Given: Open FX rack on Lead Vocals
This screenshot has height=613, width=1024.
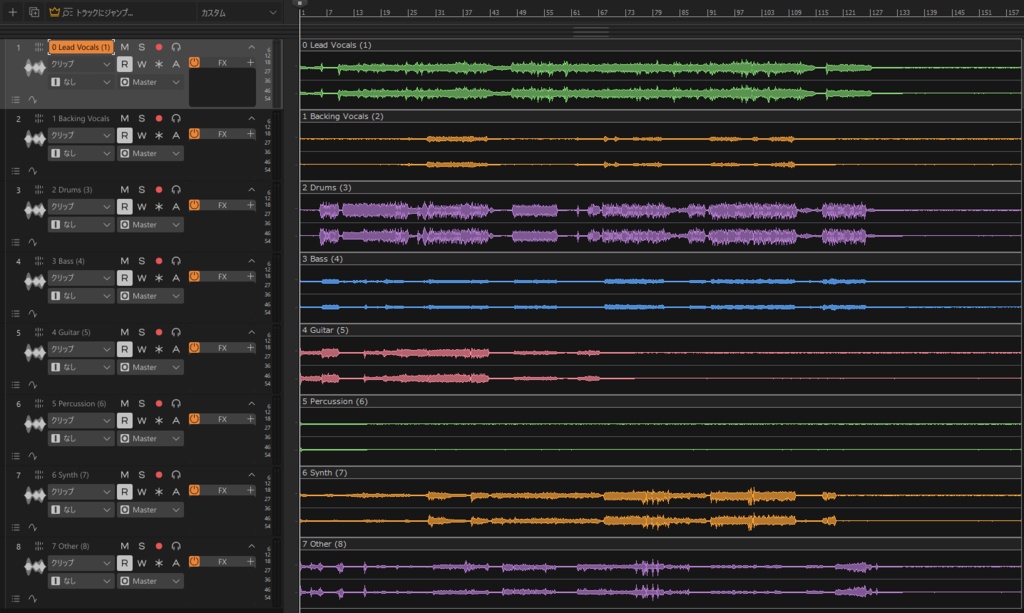Looking at the screenshot, I should (x=223, y=63).
